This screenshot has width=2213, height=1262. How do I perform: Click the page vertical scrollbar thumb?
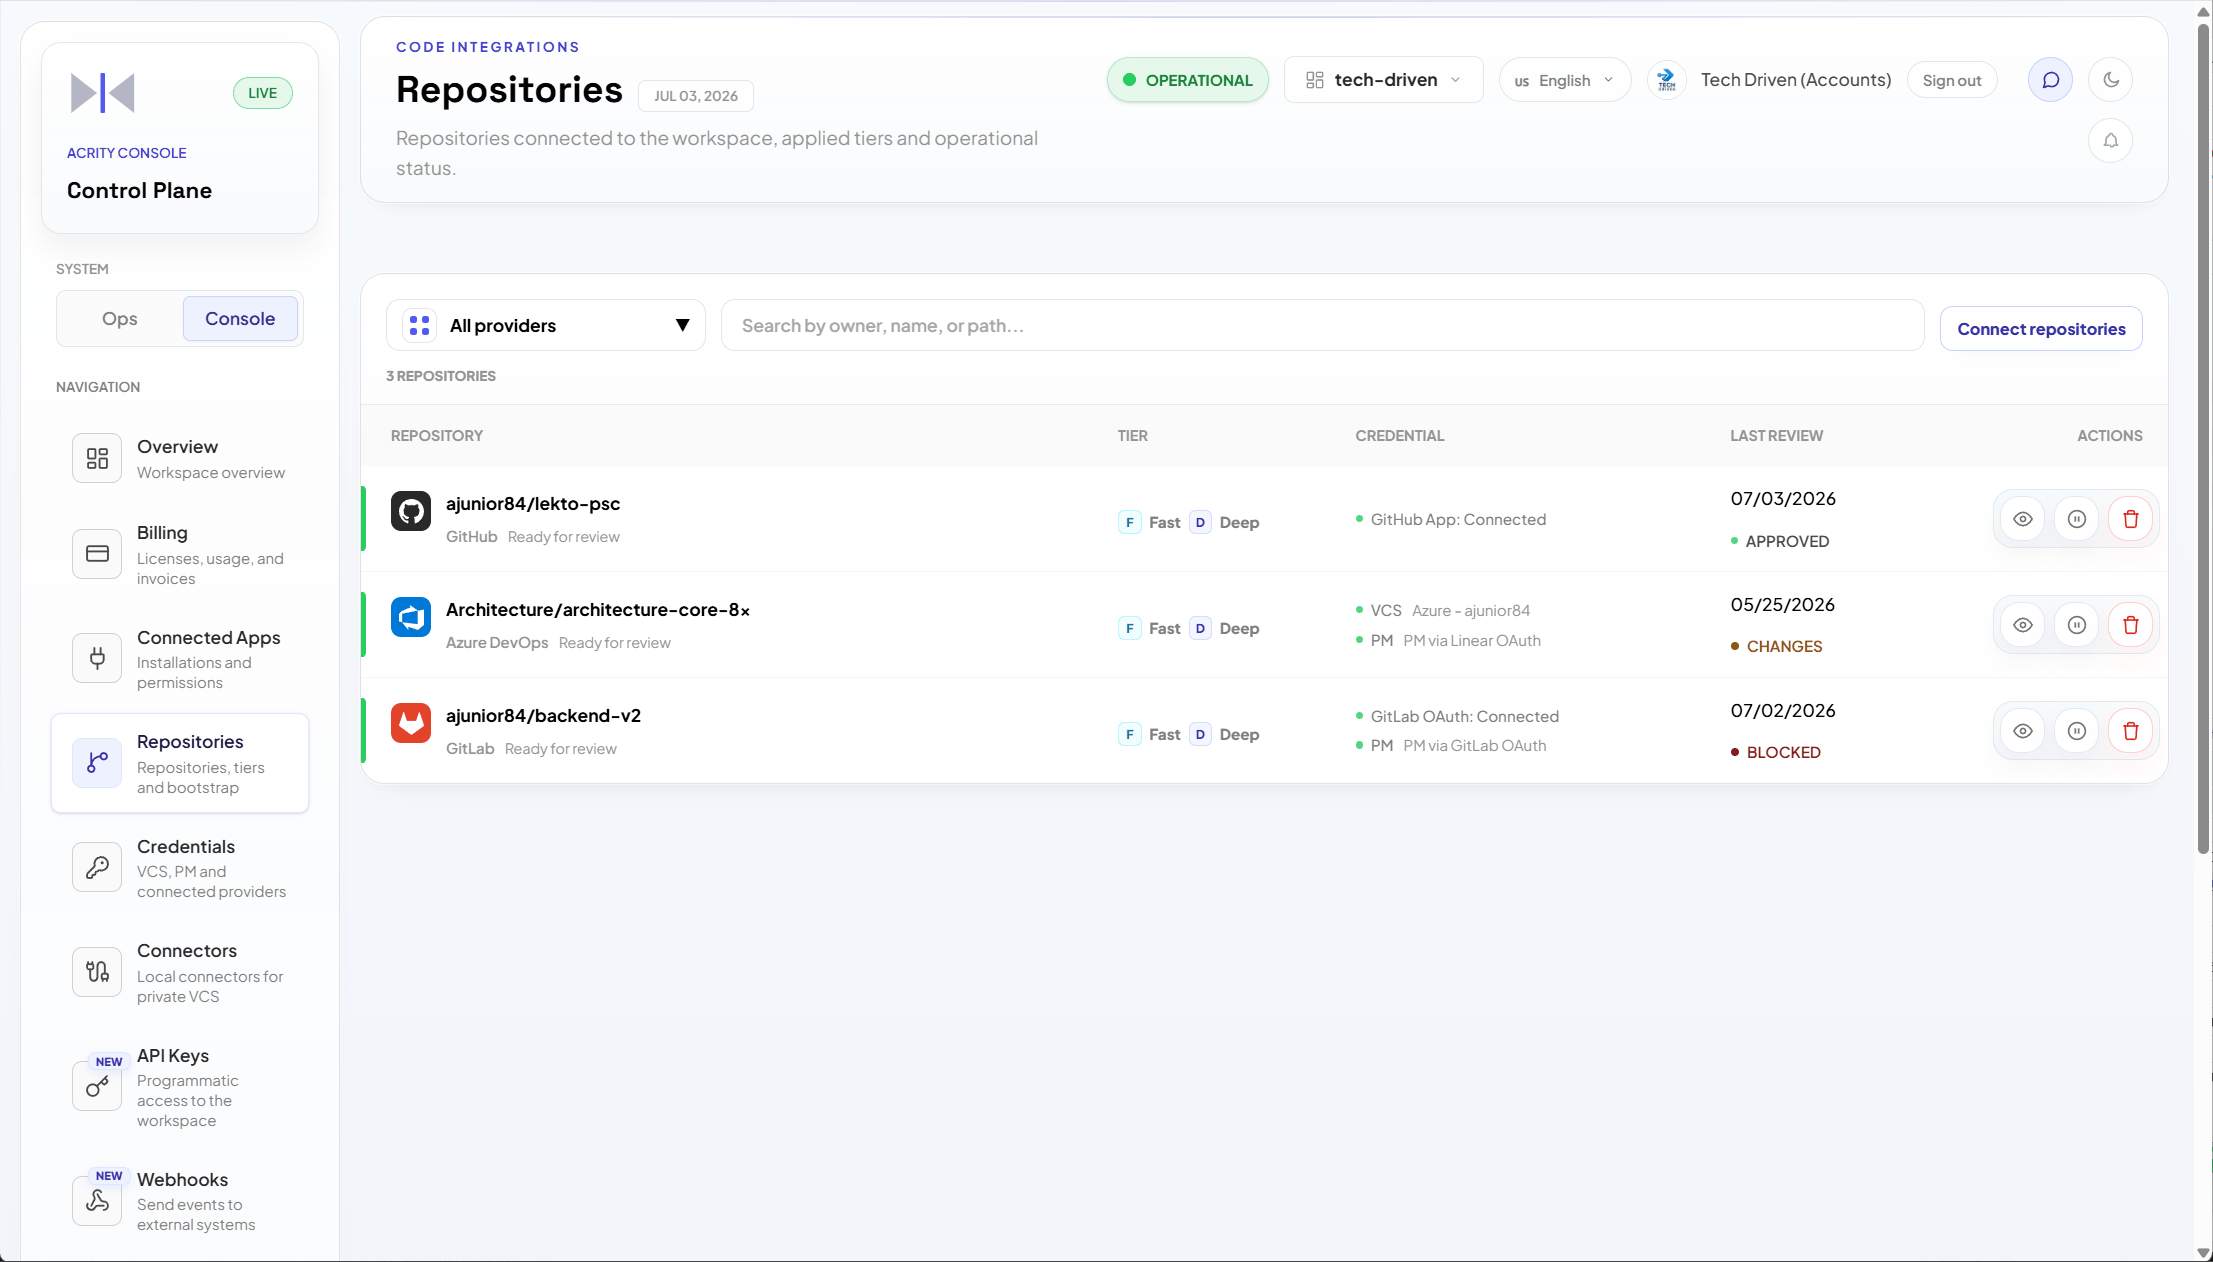(2203, 438)
